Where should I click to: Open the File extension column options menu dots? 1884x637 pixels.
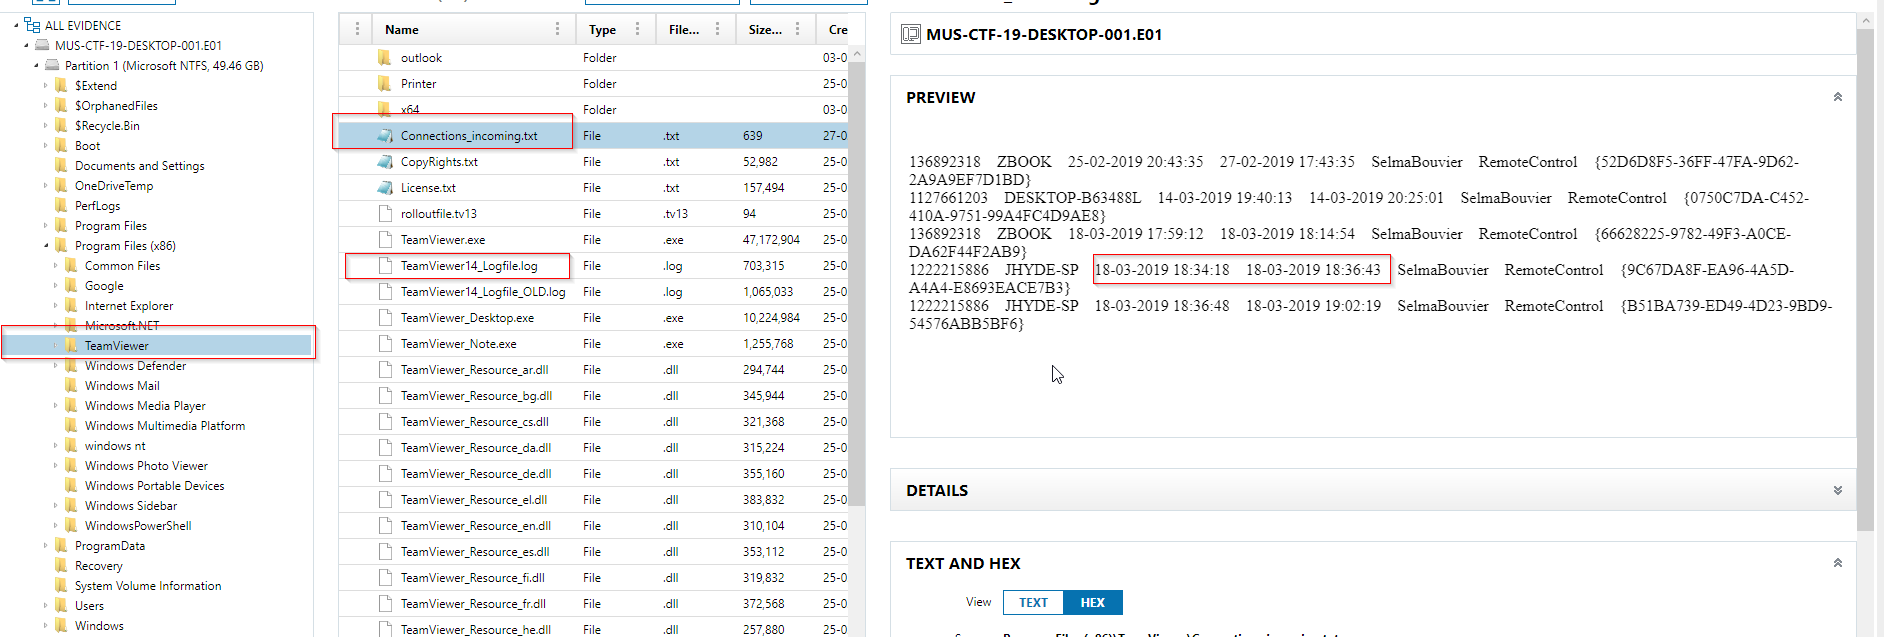[717, 29]
